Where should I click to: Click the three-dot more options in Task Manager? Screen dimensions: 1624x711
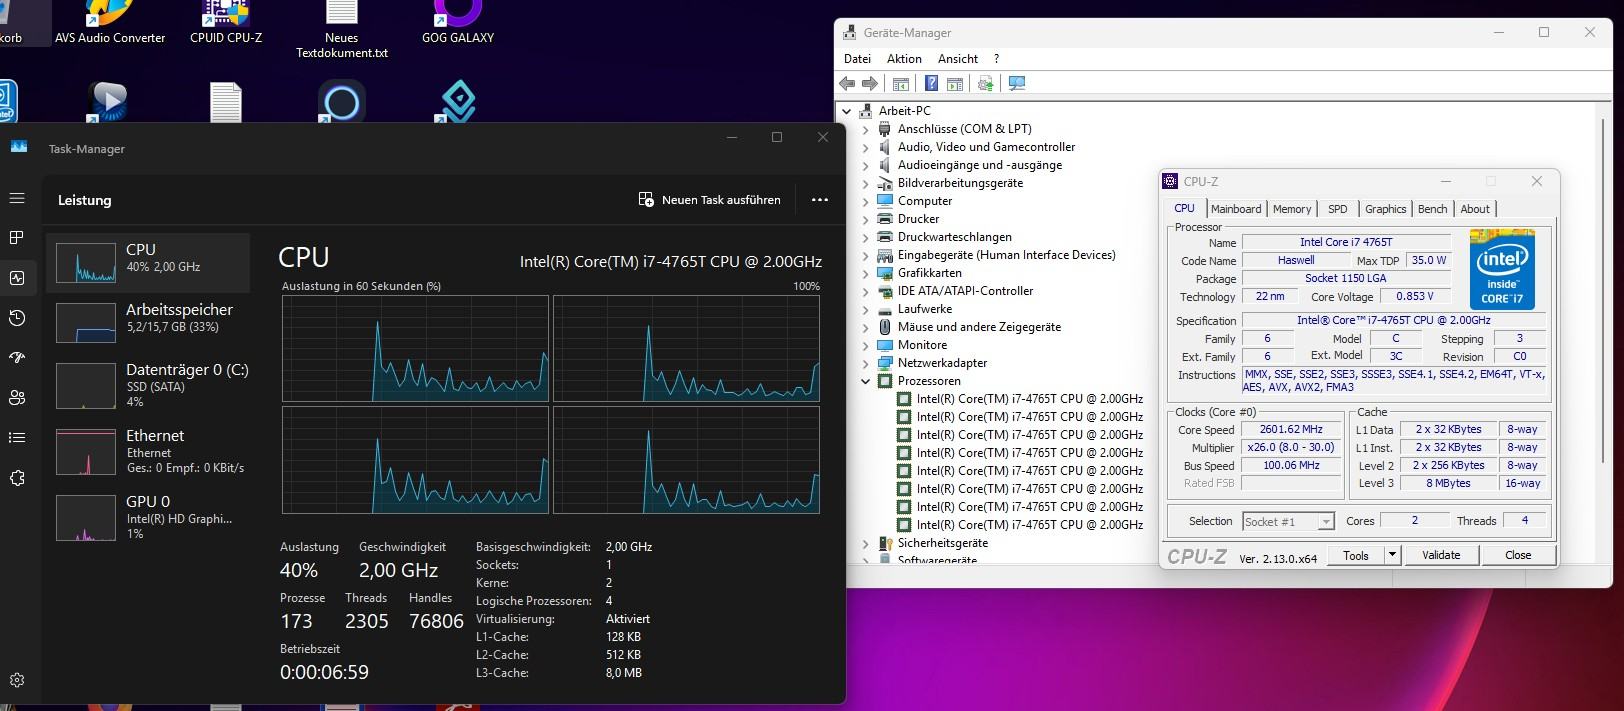[x=820, y=200]
